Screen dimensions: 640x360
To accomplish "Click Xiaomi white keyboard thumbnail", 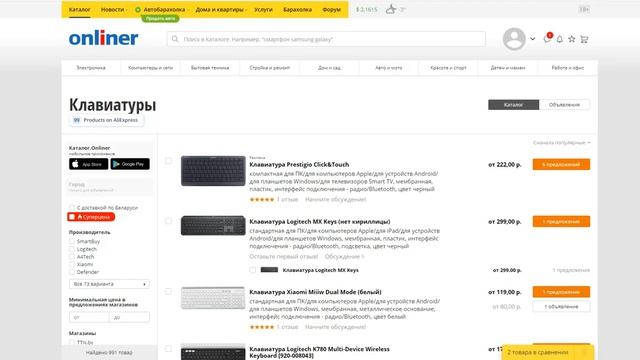I will [213, 298].
